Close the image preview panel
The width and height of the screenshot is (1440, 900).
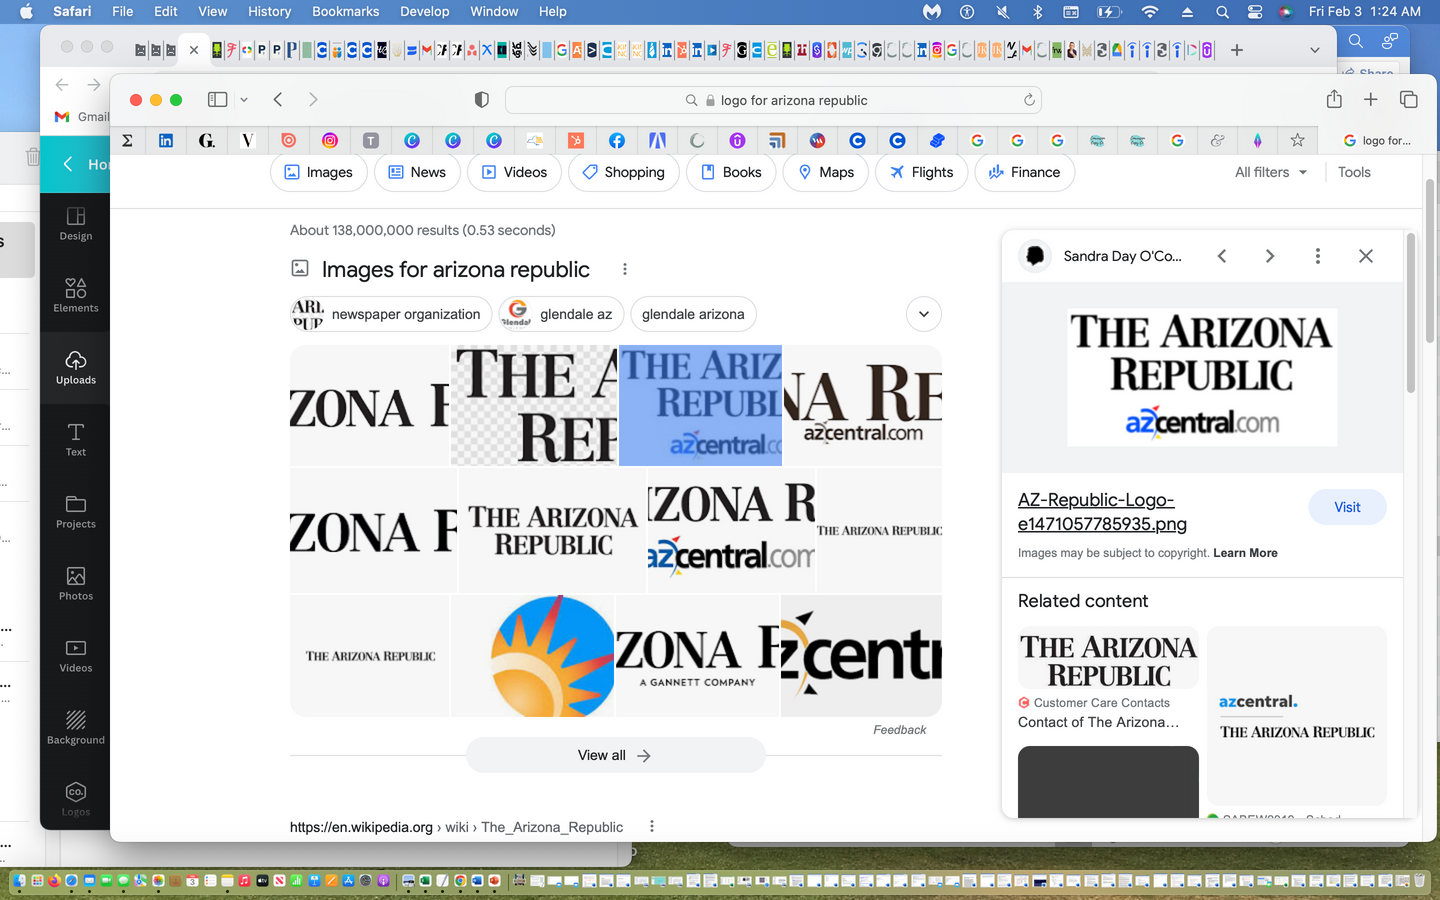click(x=1365, y=256)
